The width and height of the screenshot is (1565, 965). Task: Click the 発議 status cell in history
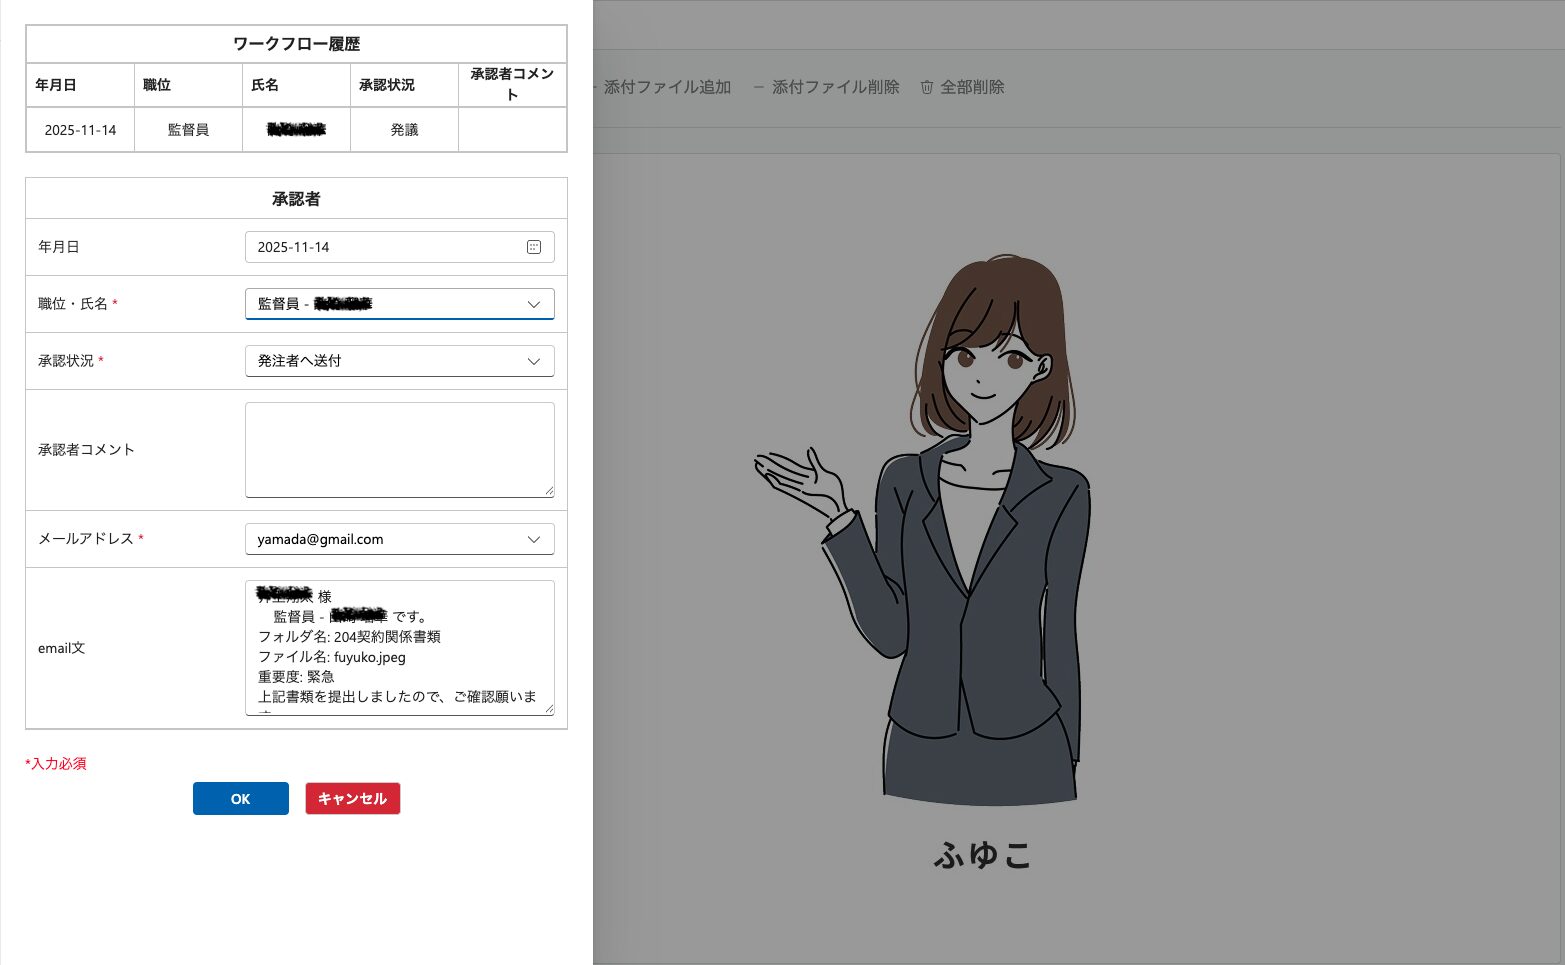tap(404, 130)
